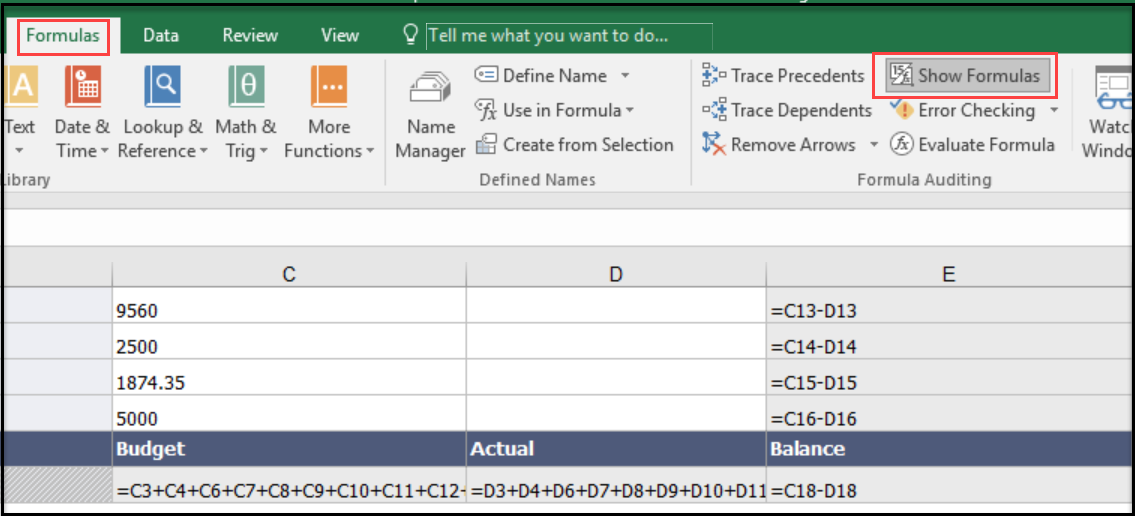Select cell with formula =C14-D14
The width and height of the screenshot is (1135, 516).
click(x=950, y=342)
